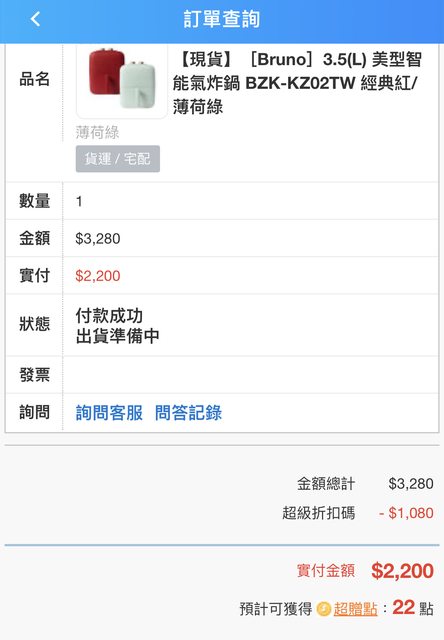Viewport: 444px width, 640px height.
Task: Tap the back arrow in the header
Action: [x=36, y=19]
